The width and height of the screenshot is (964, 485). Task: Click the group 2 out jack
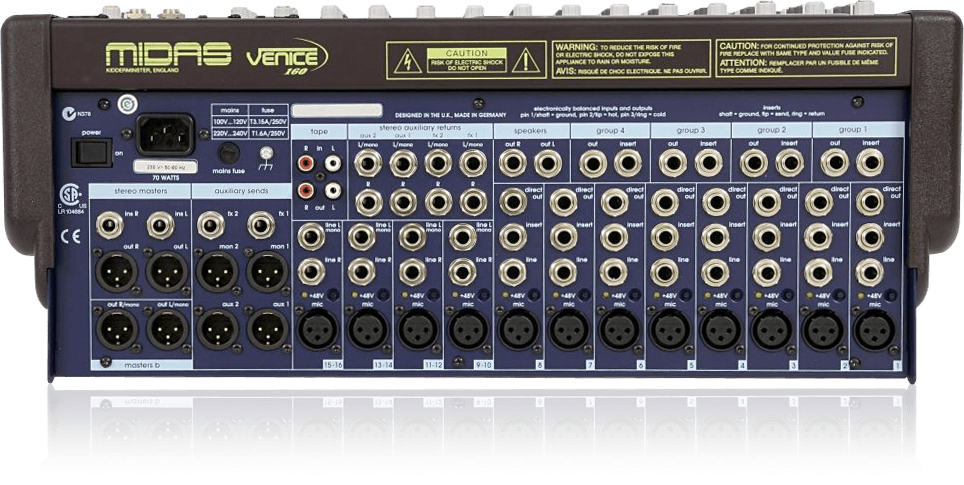tap(754, 163)
